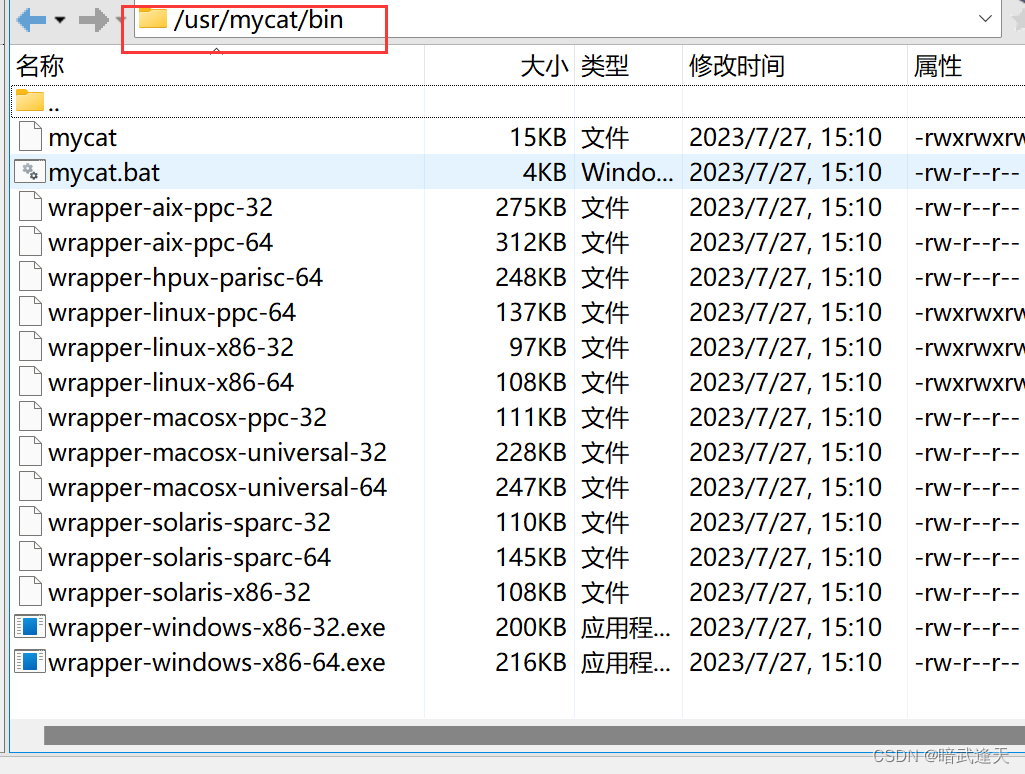This screenshot has height=774, width=1025.
Task: Select the wrapper-windows-x86-32.exe application icon
Action: [x=30, y=626]
